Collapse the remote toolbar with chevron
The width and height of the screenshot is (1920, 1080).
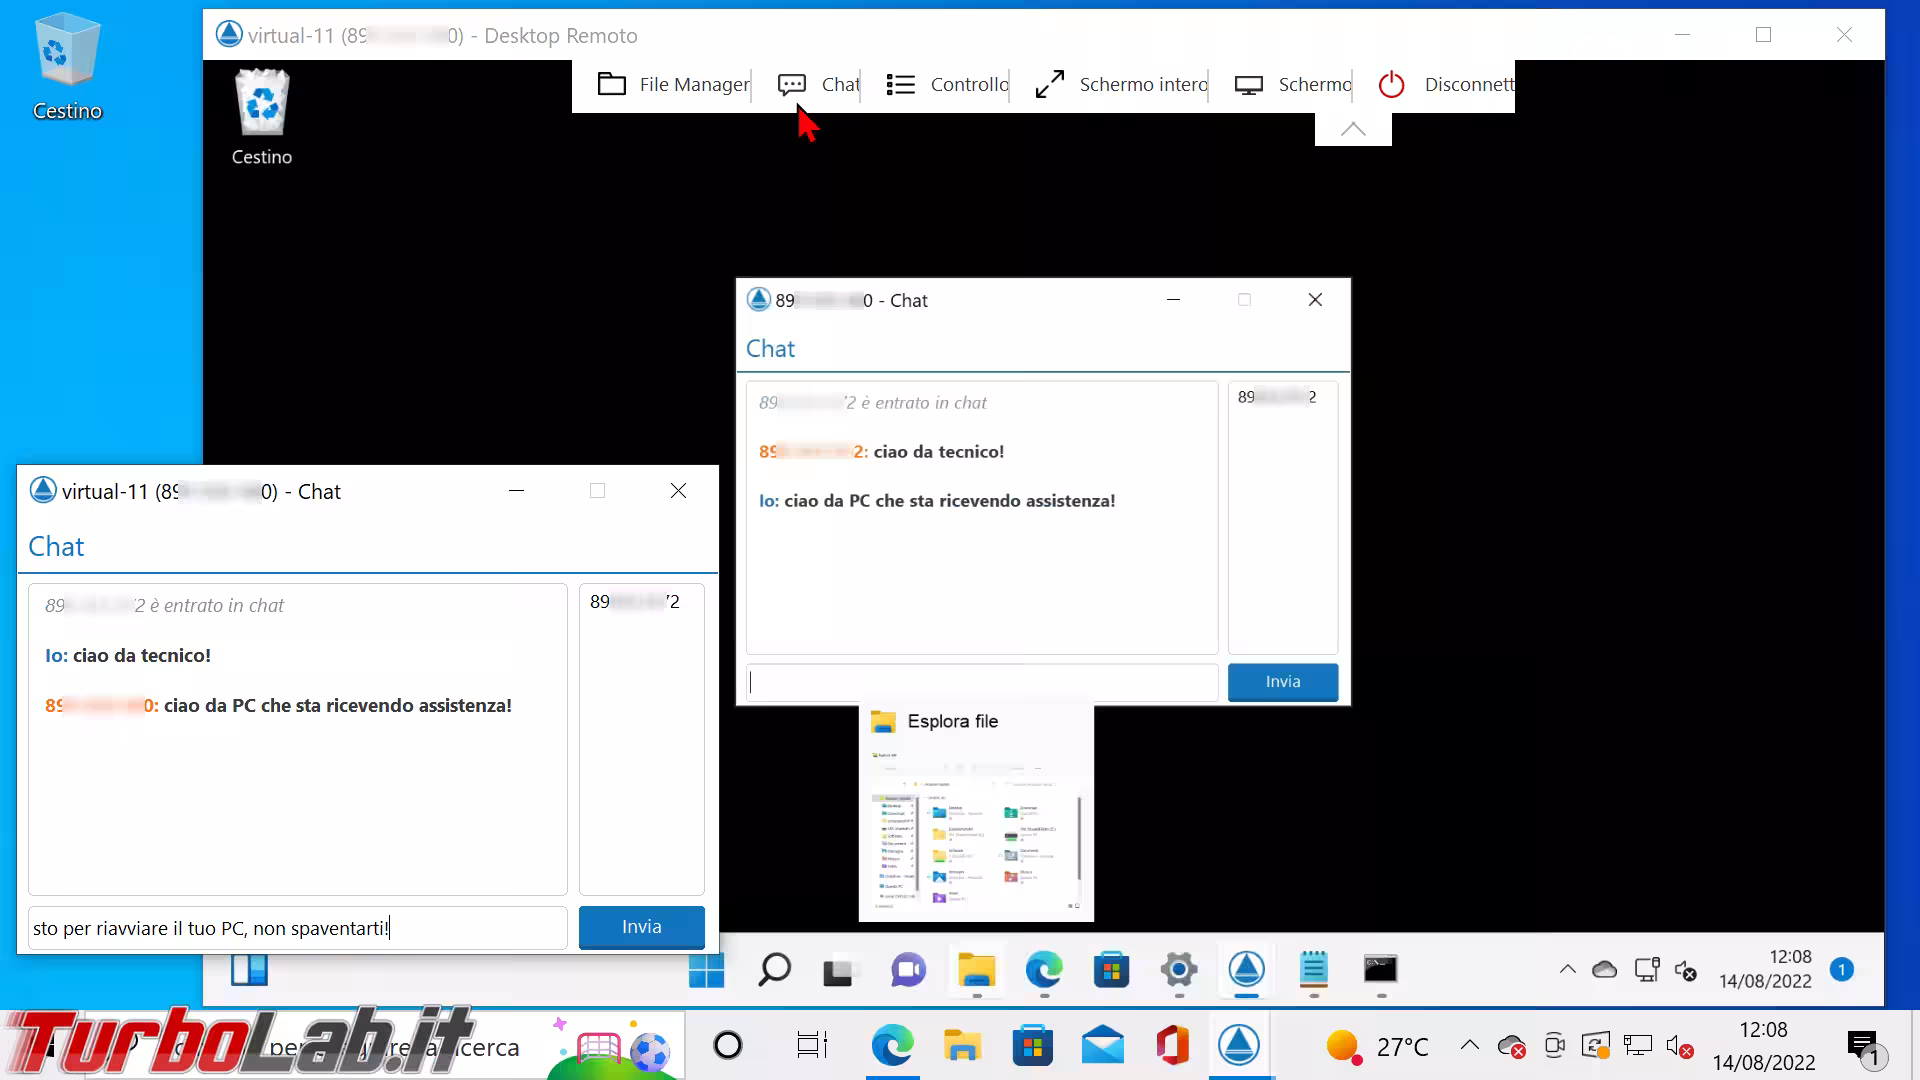1353,129
